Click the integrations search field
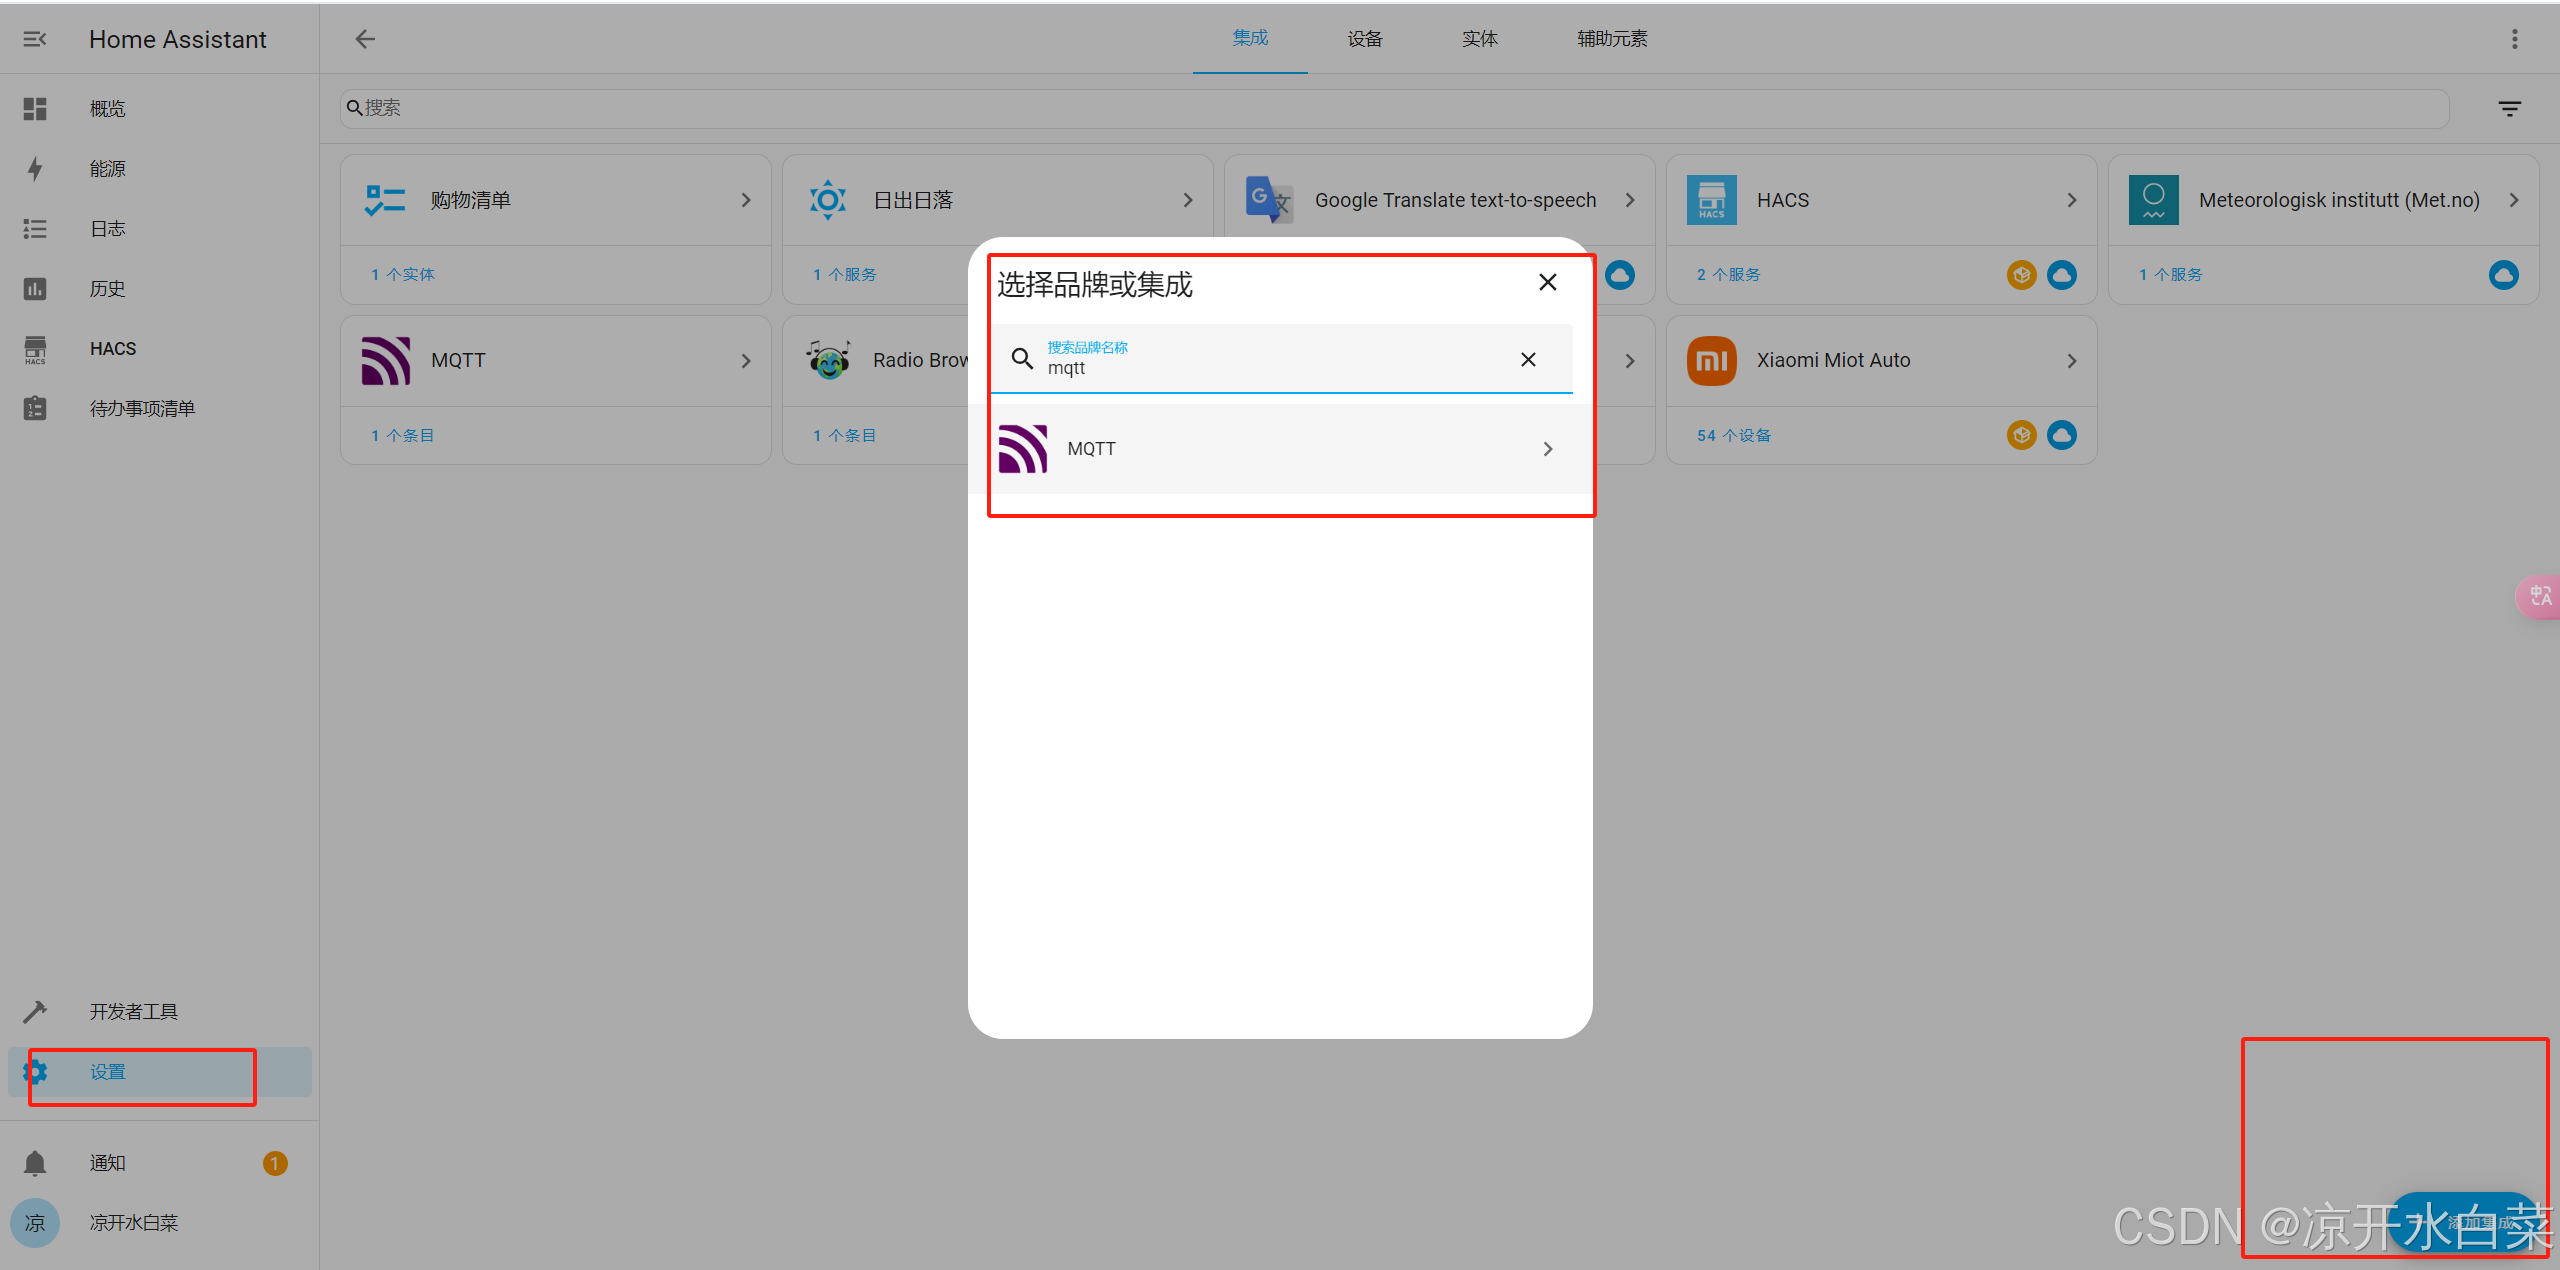 1394,108
